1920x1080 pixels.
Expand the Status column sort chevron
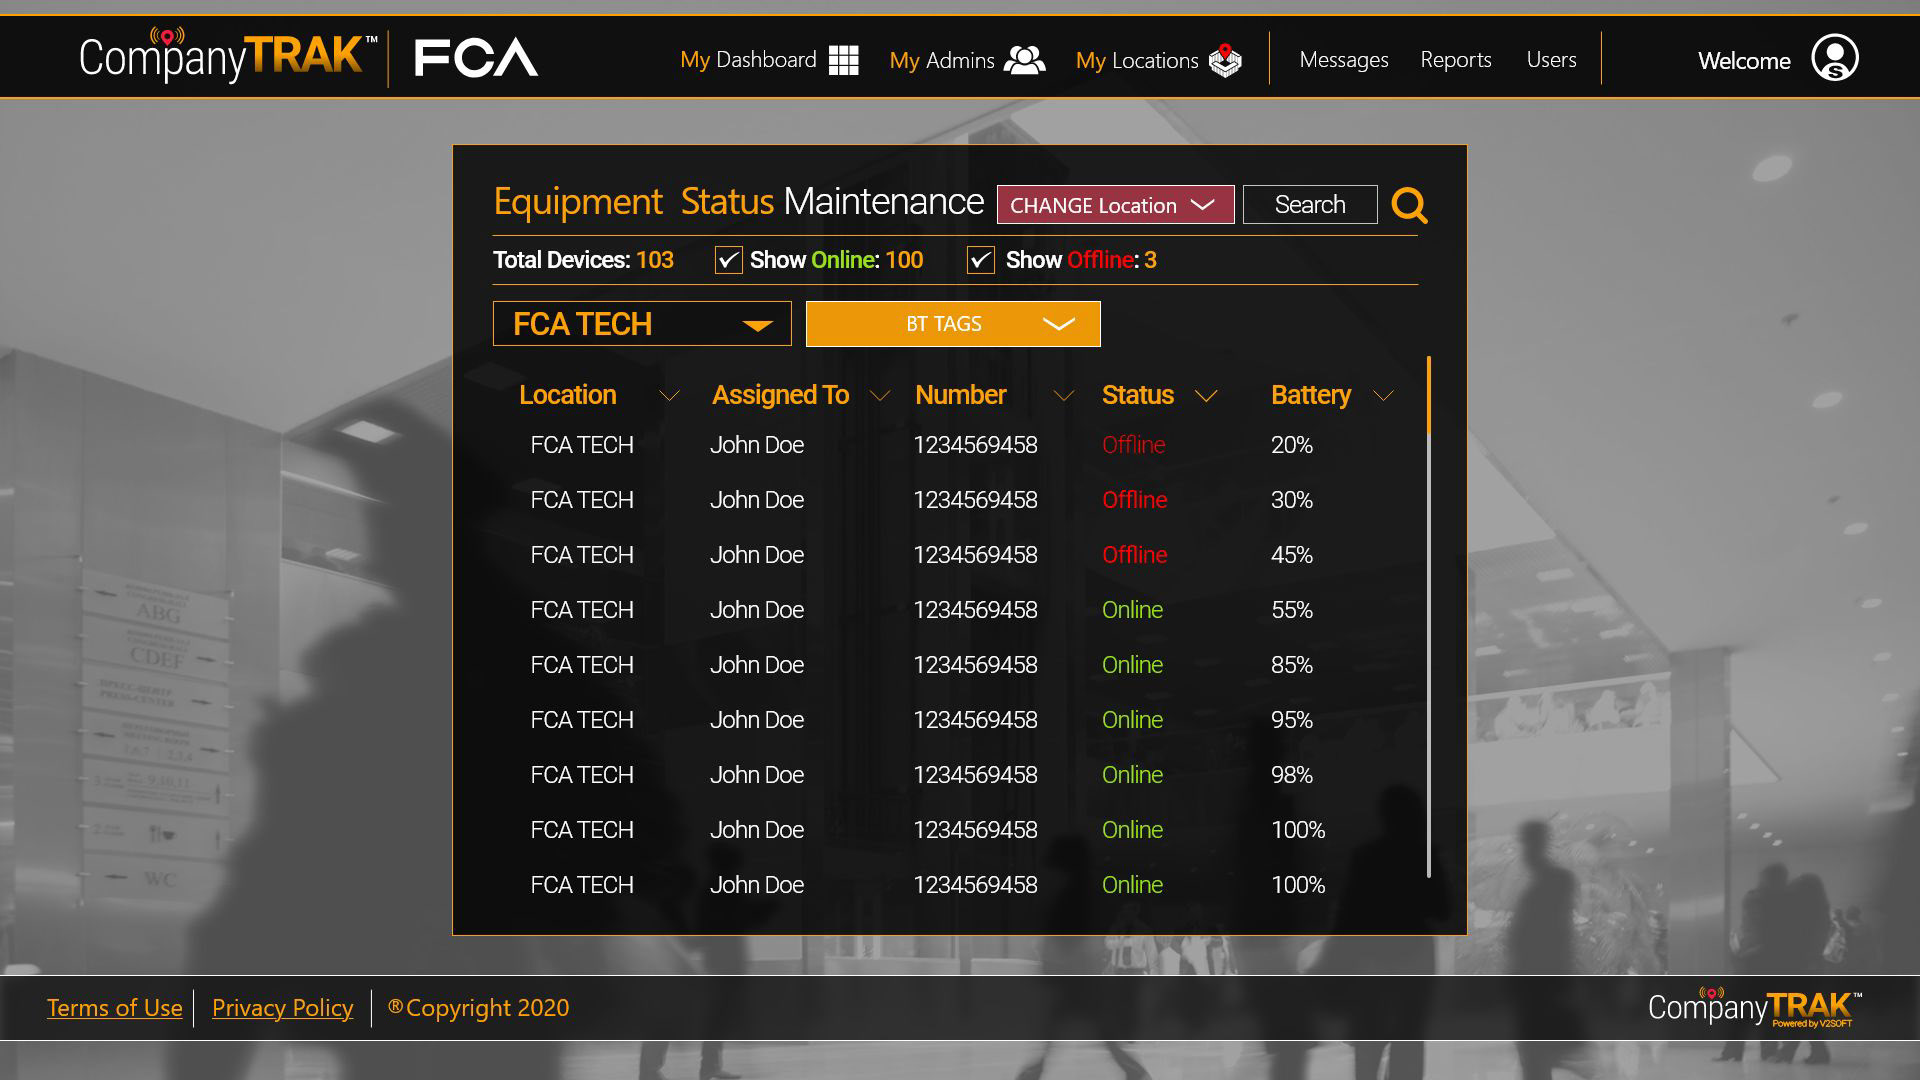pyautogui.click(x=1206, y=397)
